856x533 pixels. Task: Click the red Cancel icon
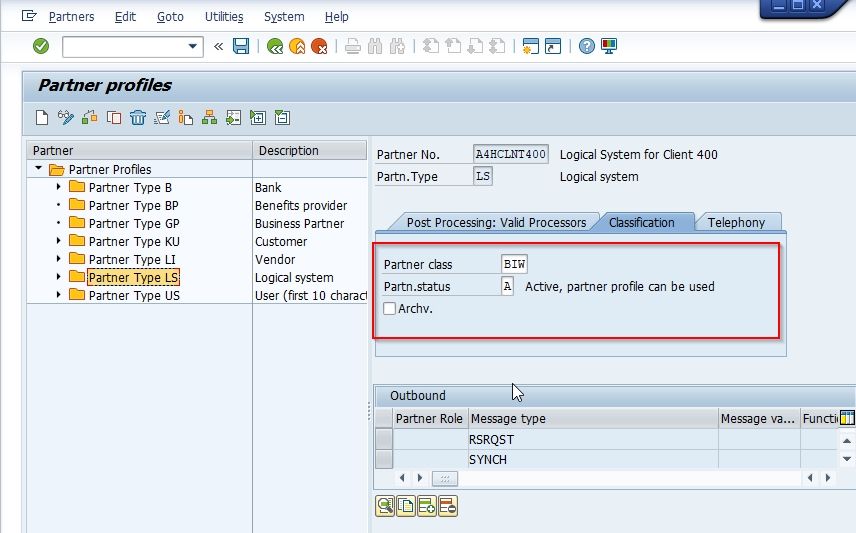point(319,46)
